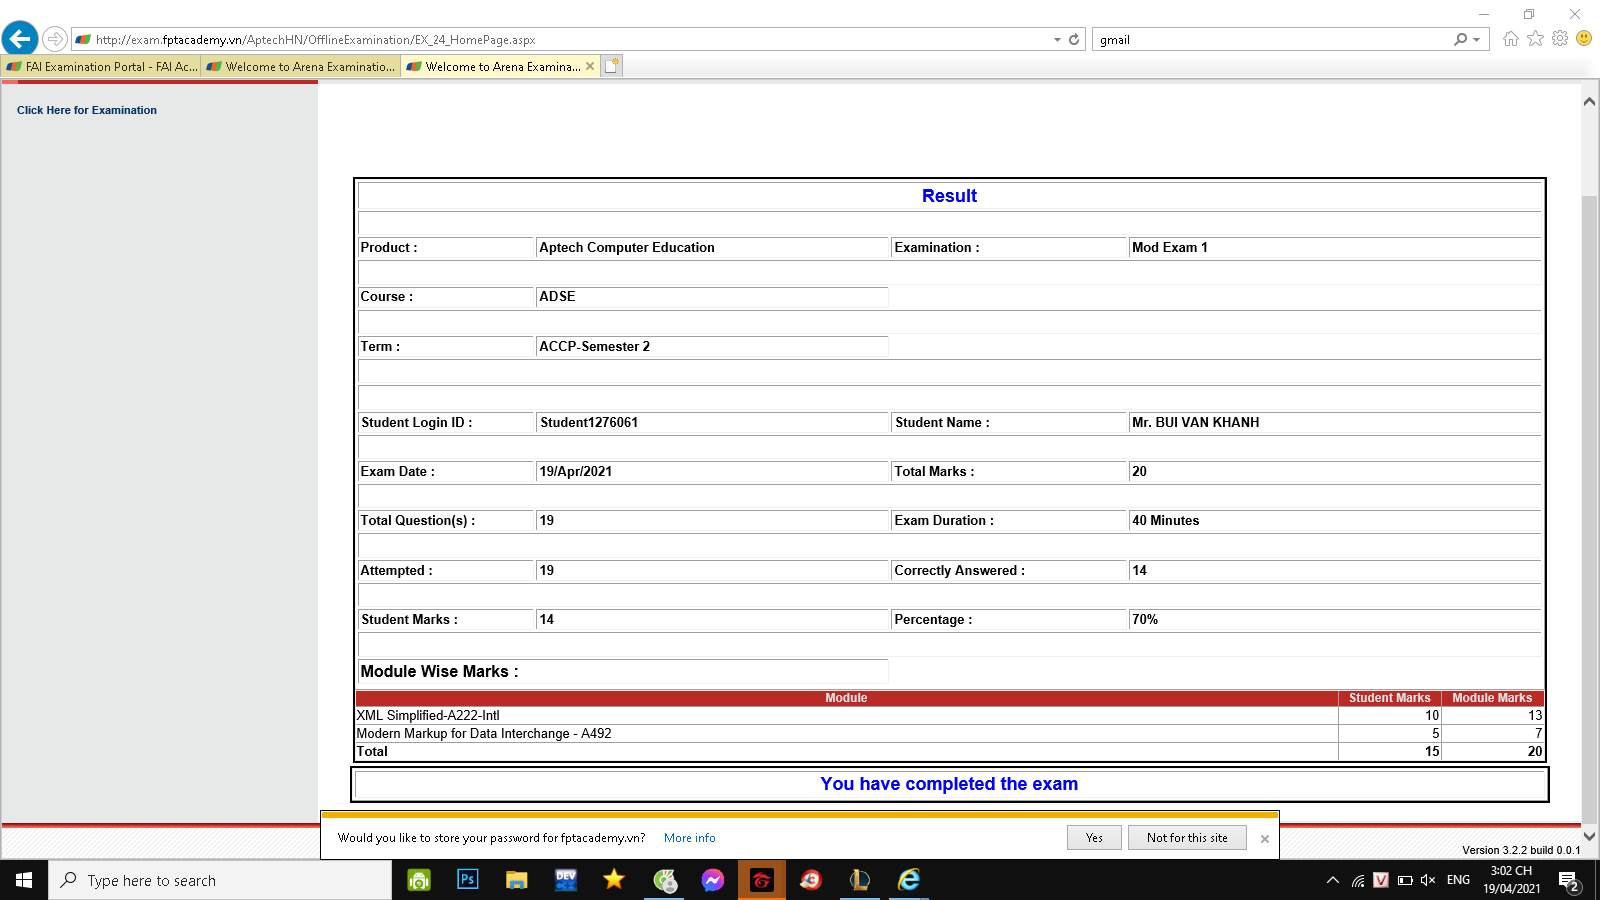Open the Windows Start menu
This screenshot has width=1600, height=900.
coord(24,880)
